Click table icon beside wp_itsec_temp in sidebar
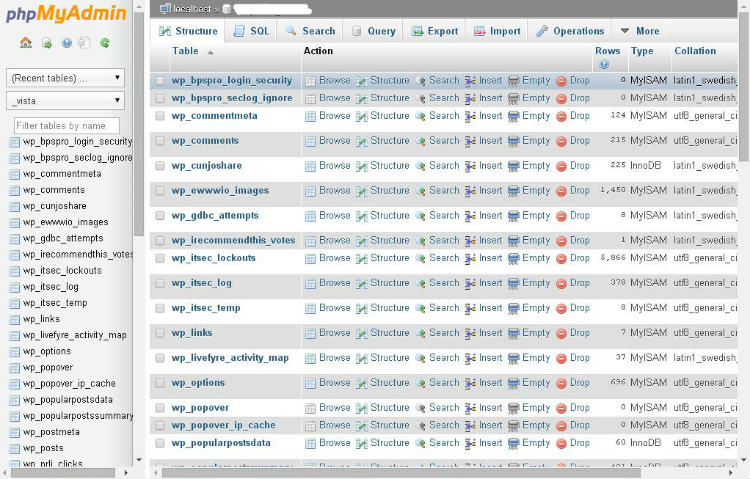 15,303
